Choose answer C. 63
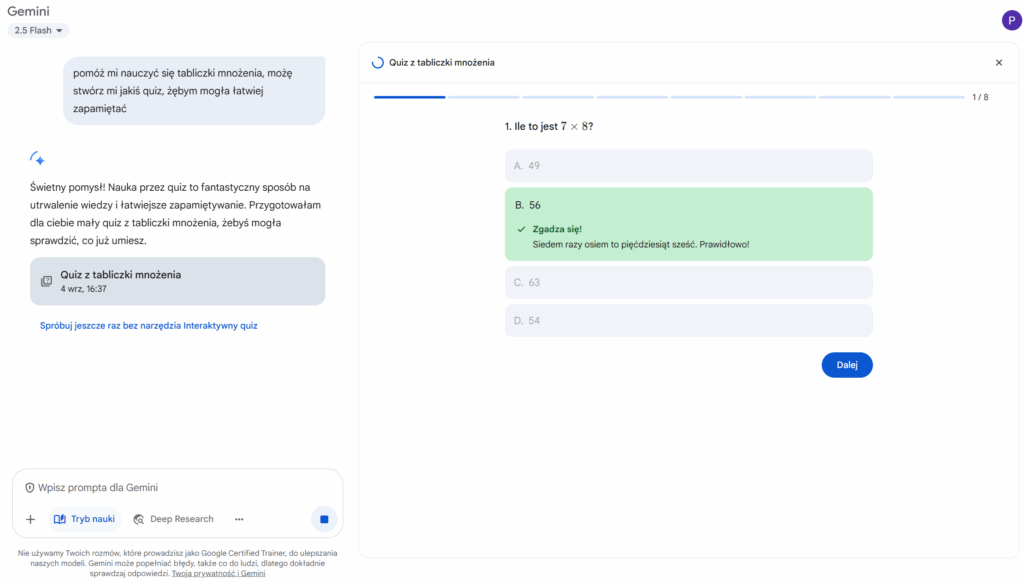 (688, 283)
